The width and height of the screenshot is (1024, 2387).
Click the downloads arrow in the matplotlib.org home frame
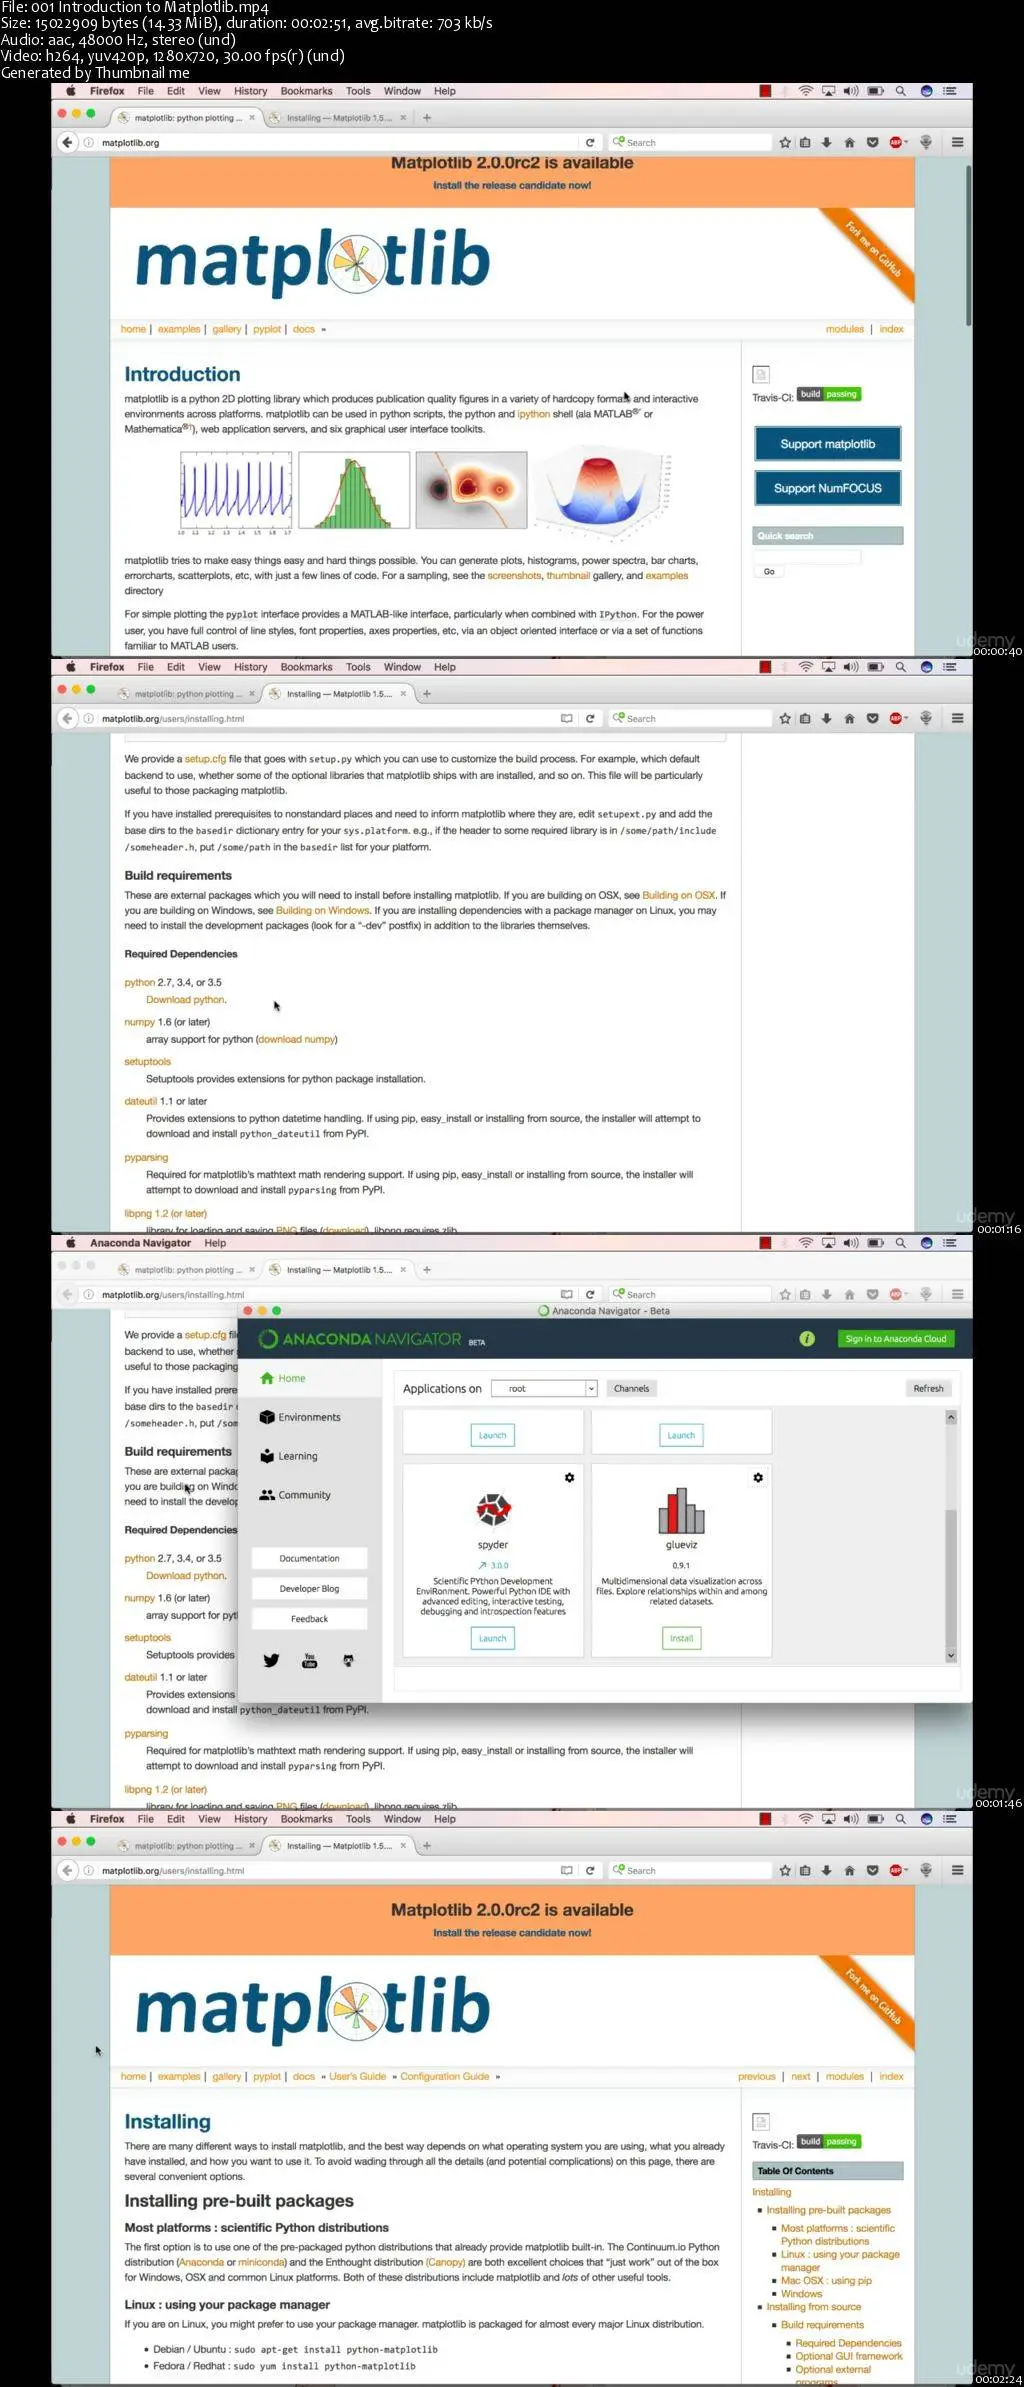click(826, 142)
